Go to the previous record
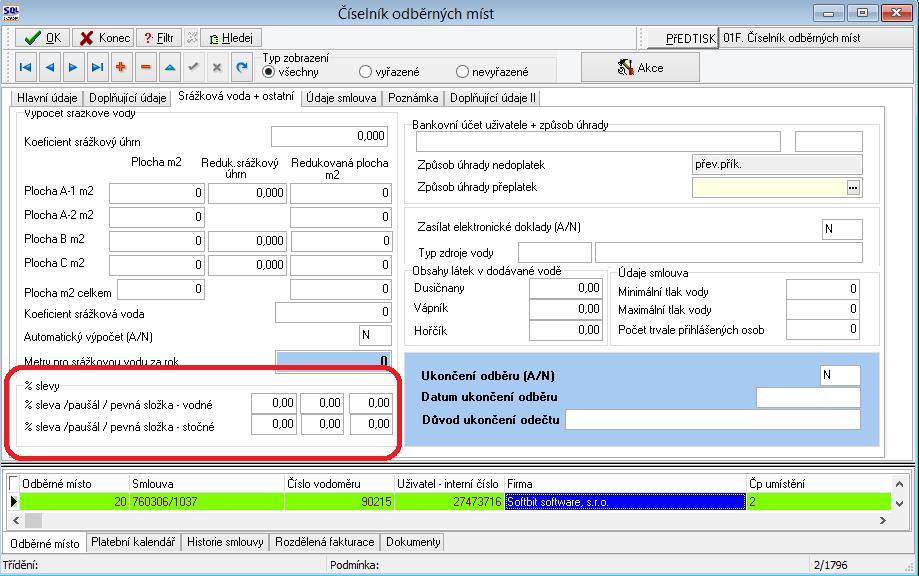This screenshot has width=919, height=576. (50, 67)
